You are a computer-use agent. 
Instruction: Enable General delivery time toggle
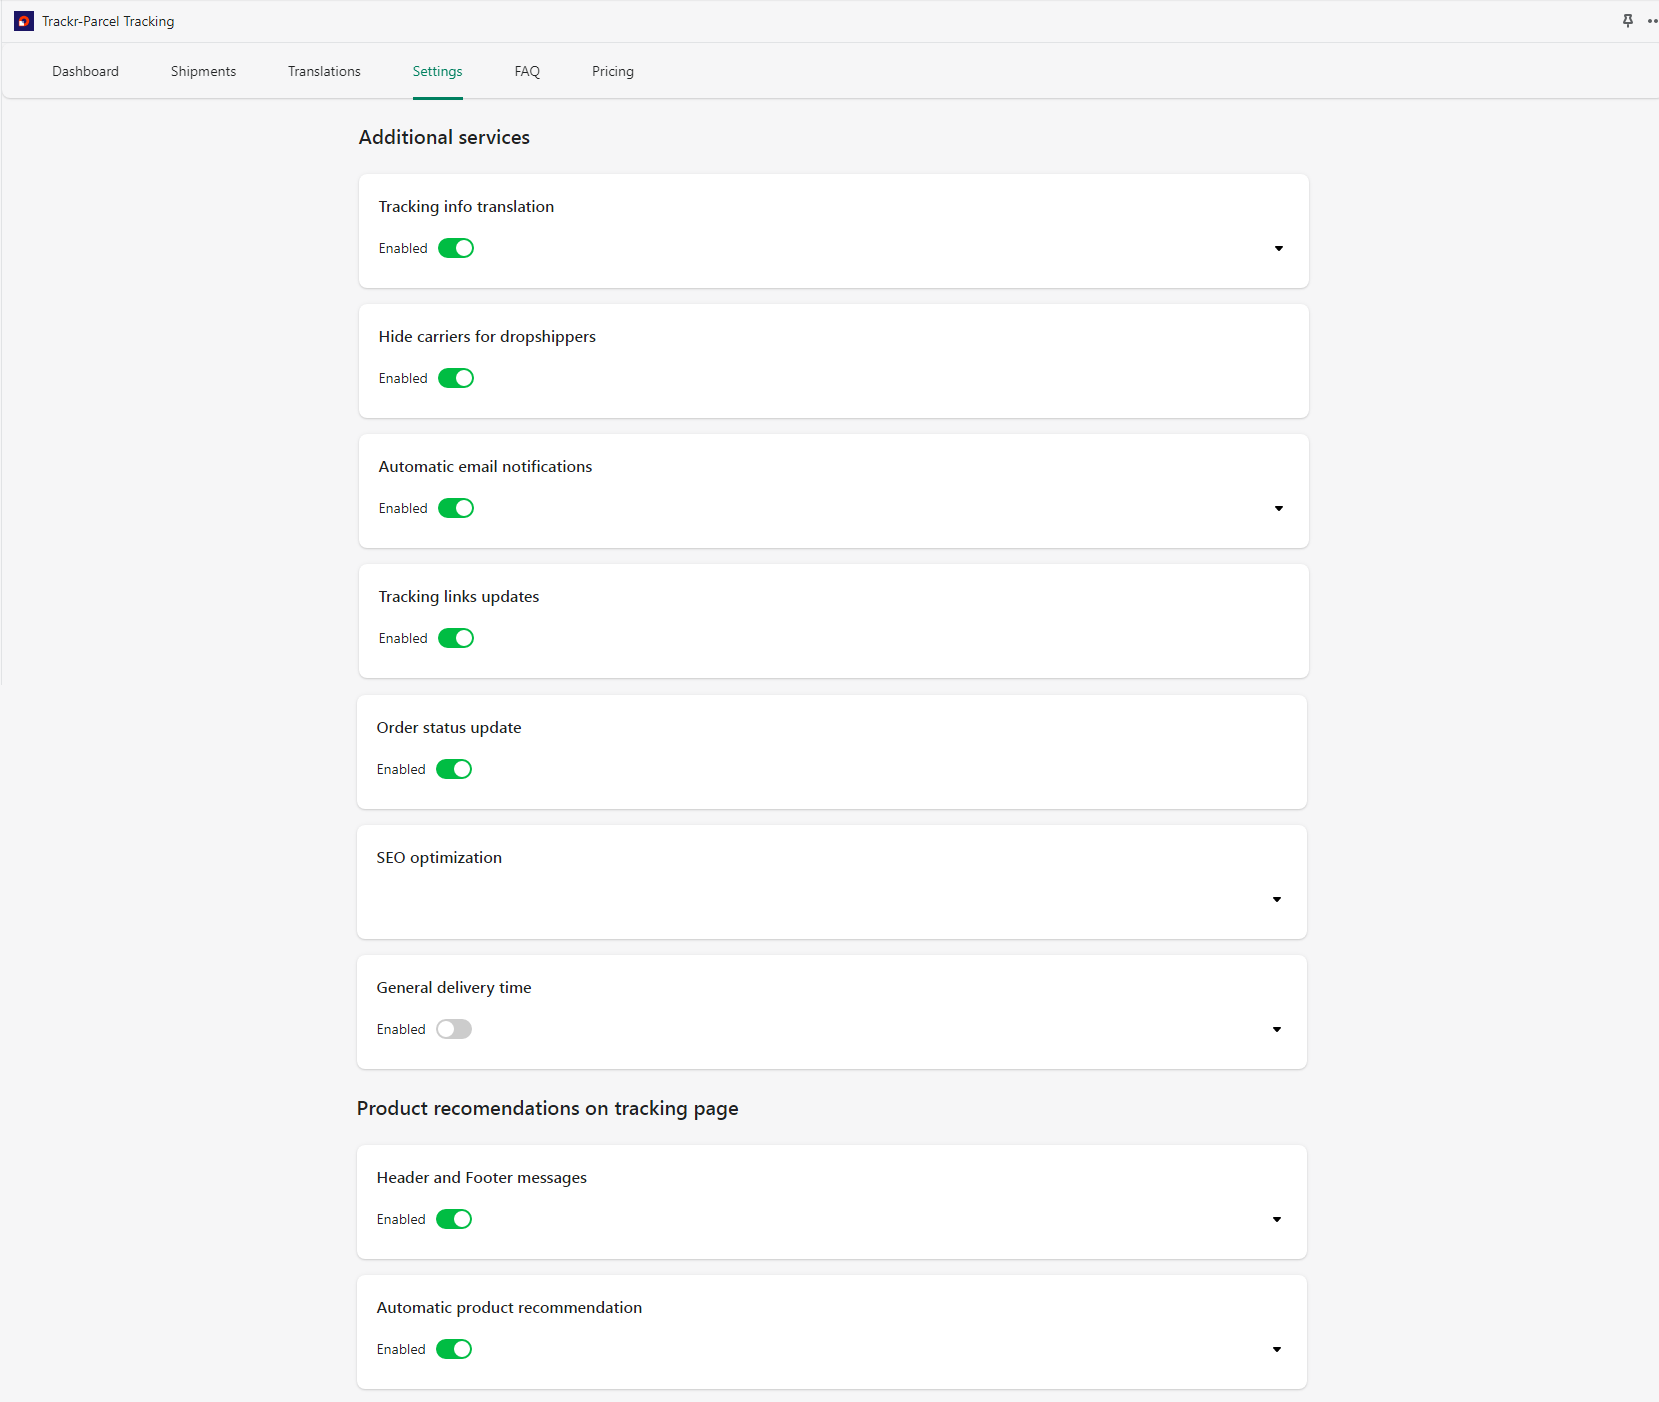point(454,1029)
